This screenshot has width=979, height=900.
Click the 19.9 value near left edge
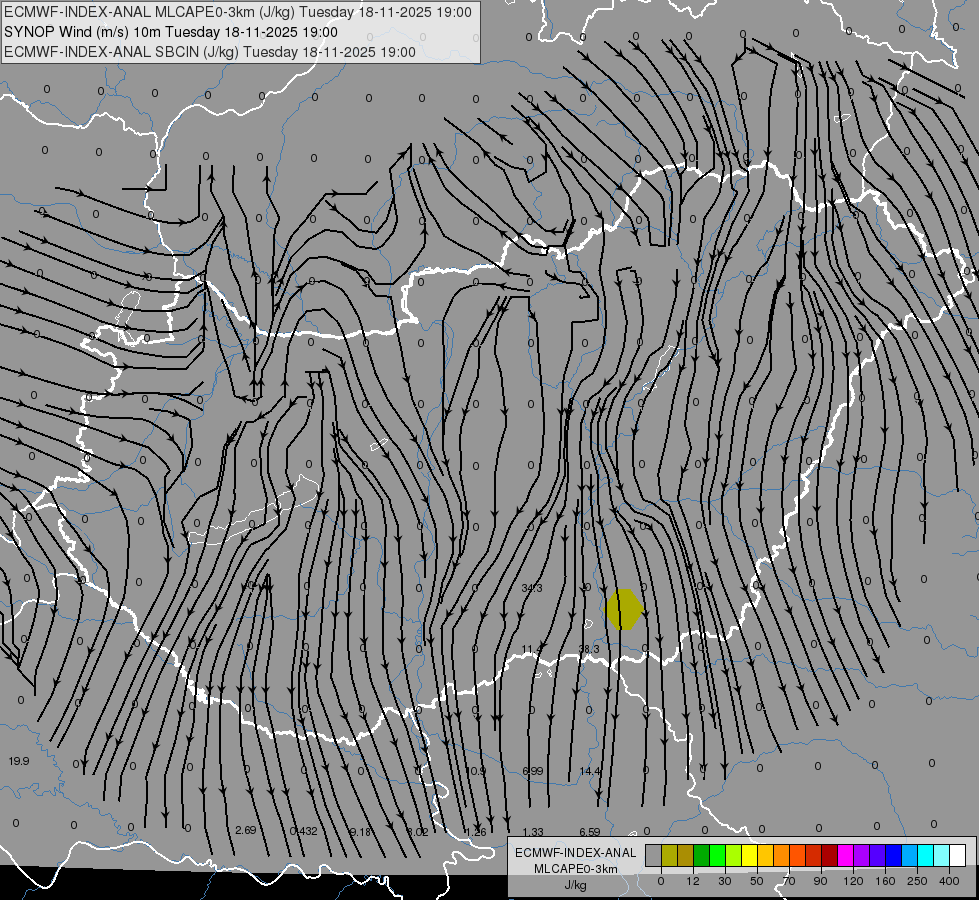(19, 761)
